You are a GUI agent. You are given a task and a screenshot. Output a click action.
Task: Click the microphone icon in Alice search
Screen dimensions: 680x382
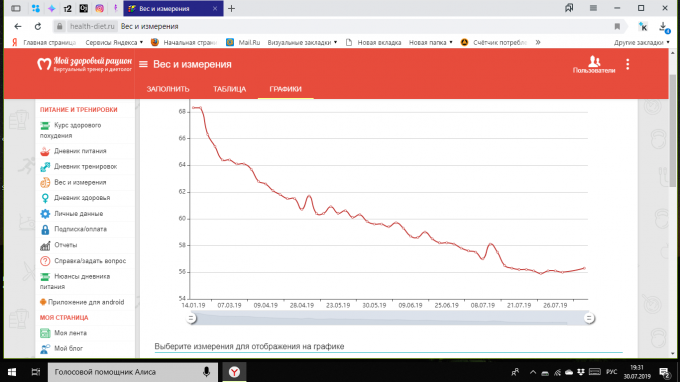click(x=206, y=372)
